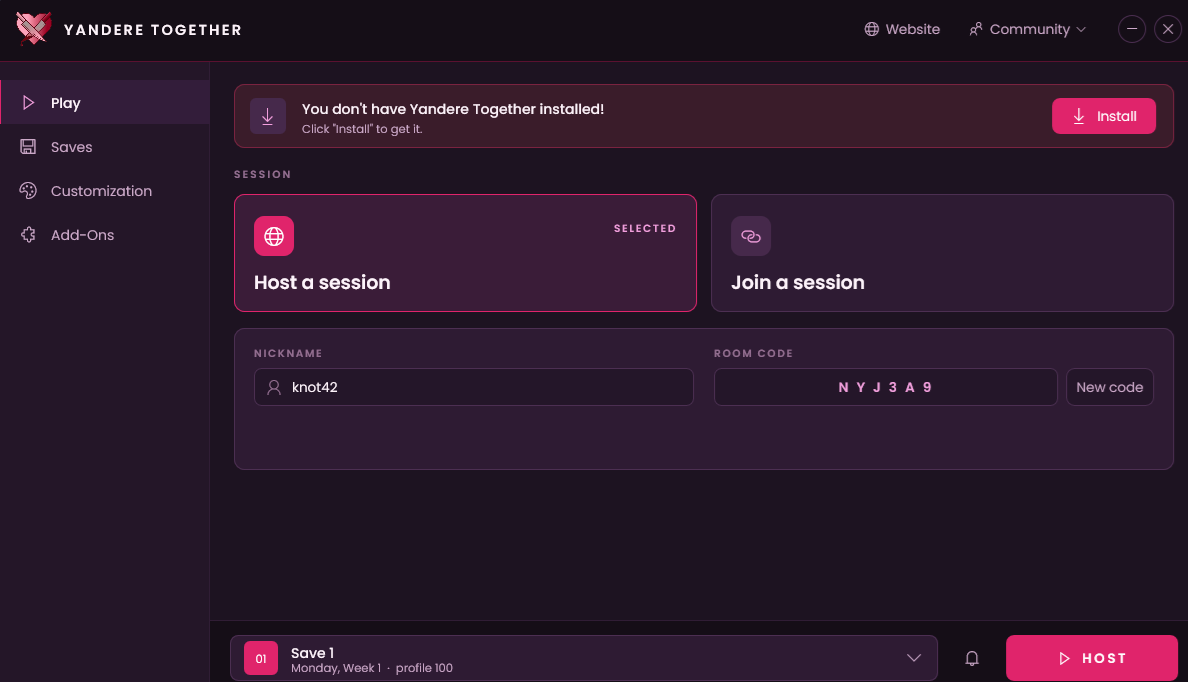Click the download icon in install banner
The width and height of the screenshot is (1188, 682).
click(267, 116)
